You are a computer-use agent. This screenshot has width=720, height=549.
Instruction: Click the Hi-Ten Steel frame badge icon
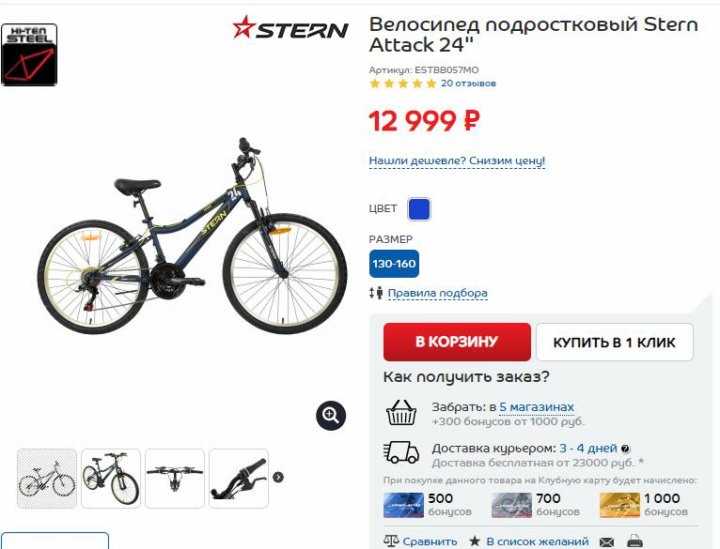29,55
